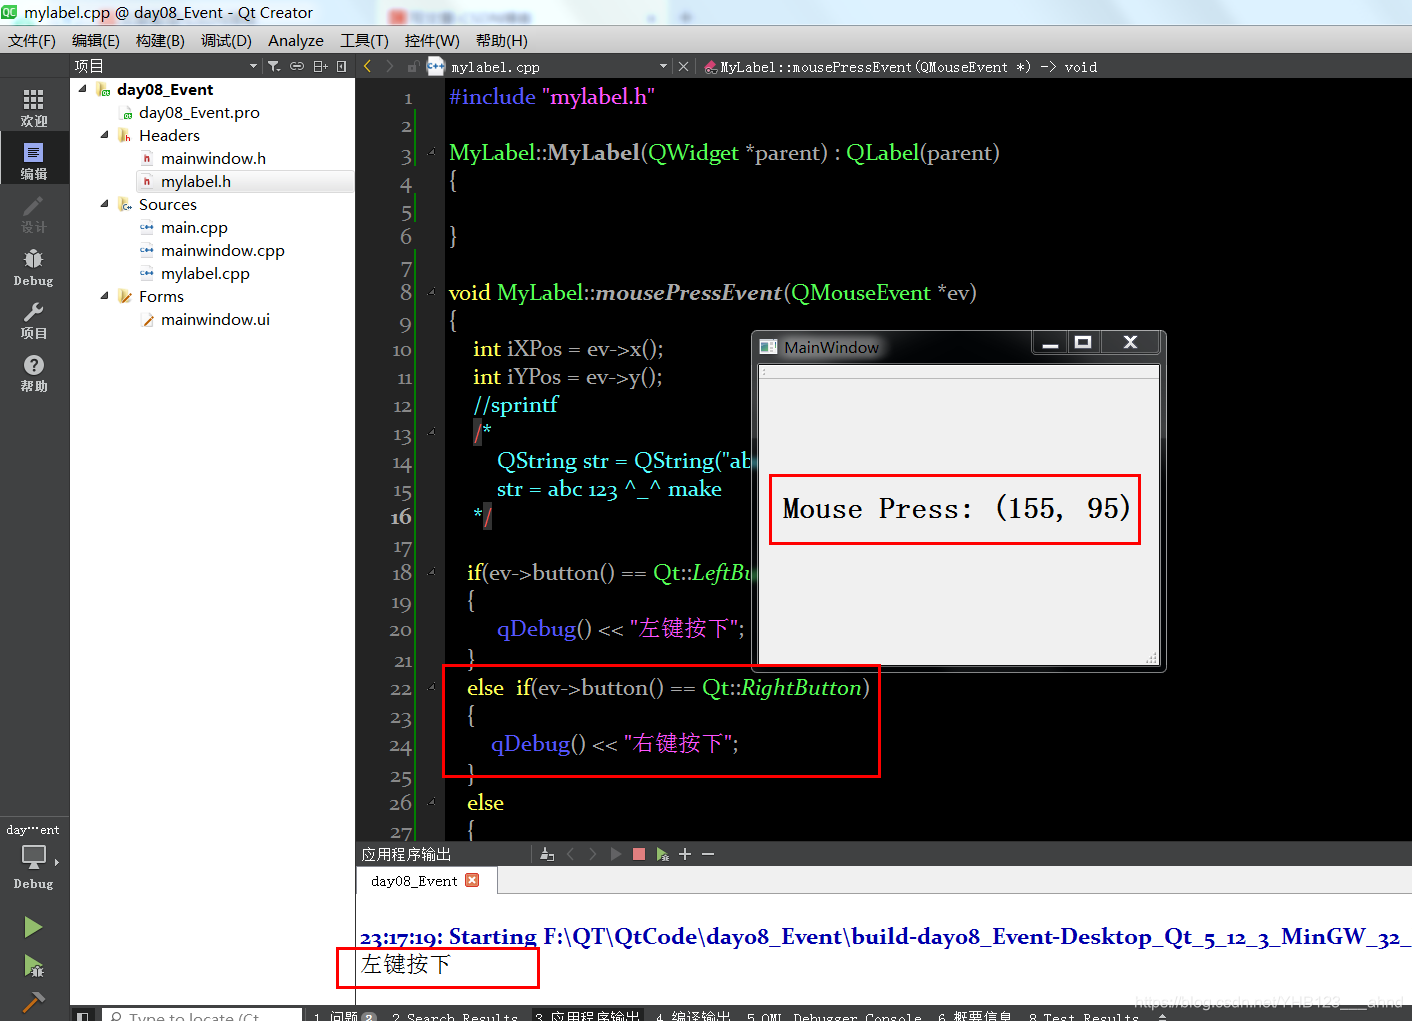The width and height of the screenshot is (1412, 1021).
Task: Open mainwindow.h header file
Action: click(x=213, y=158)
